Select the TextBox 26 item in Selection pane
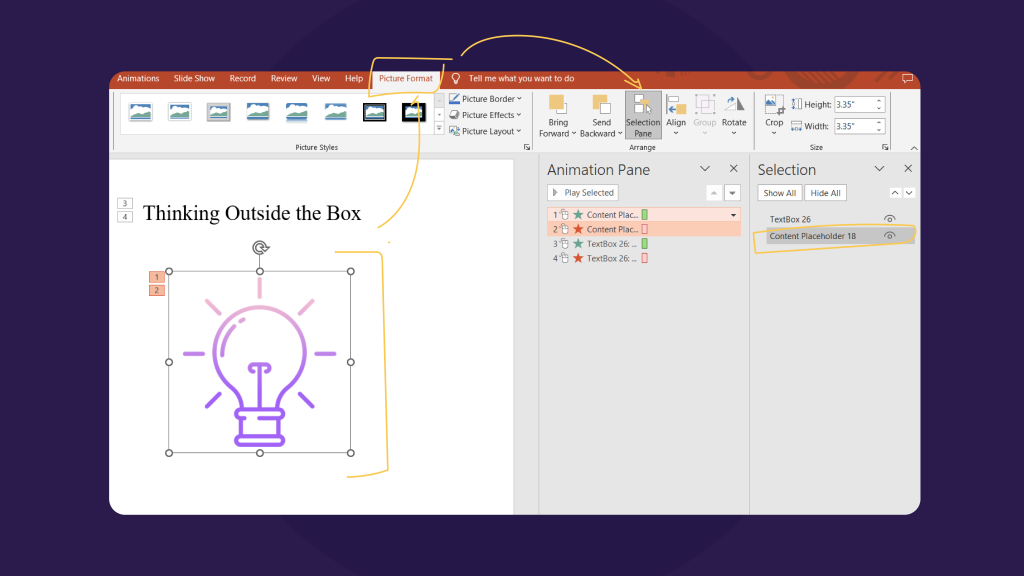The image size is (1024, 576). (790, 219)
